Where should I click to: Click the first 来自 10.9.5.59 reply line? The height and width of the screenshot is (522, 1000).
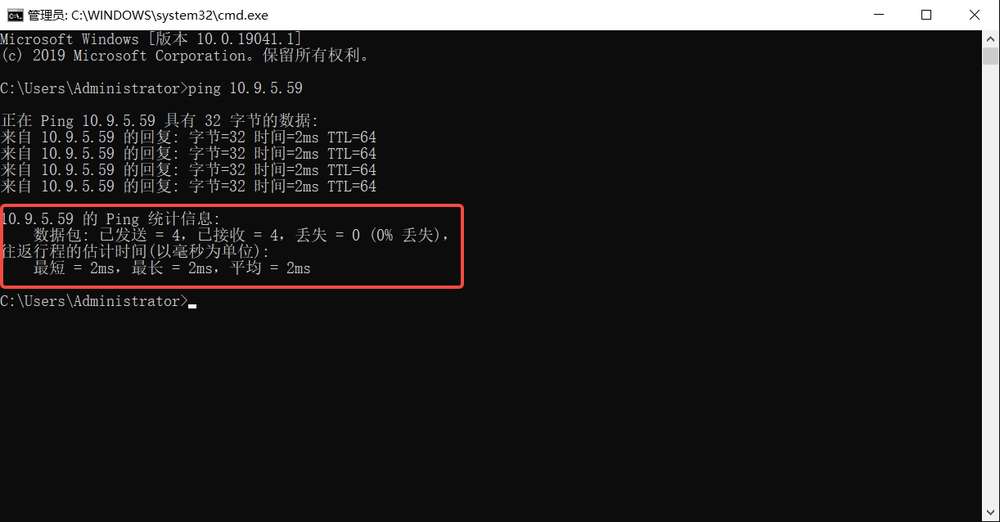click(189, 137)
